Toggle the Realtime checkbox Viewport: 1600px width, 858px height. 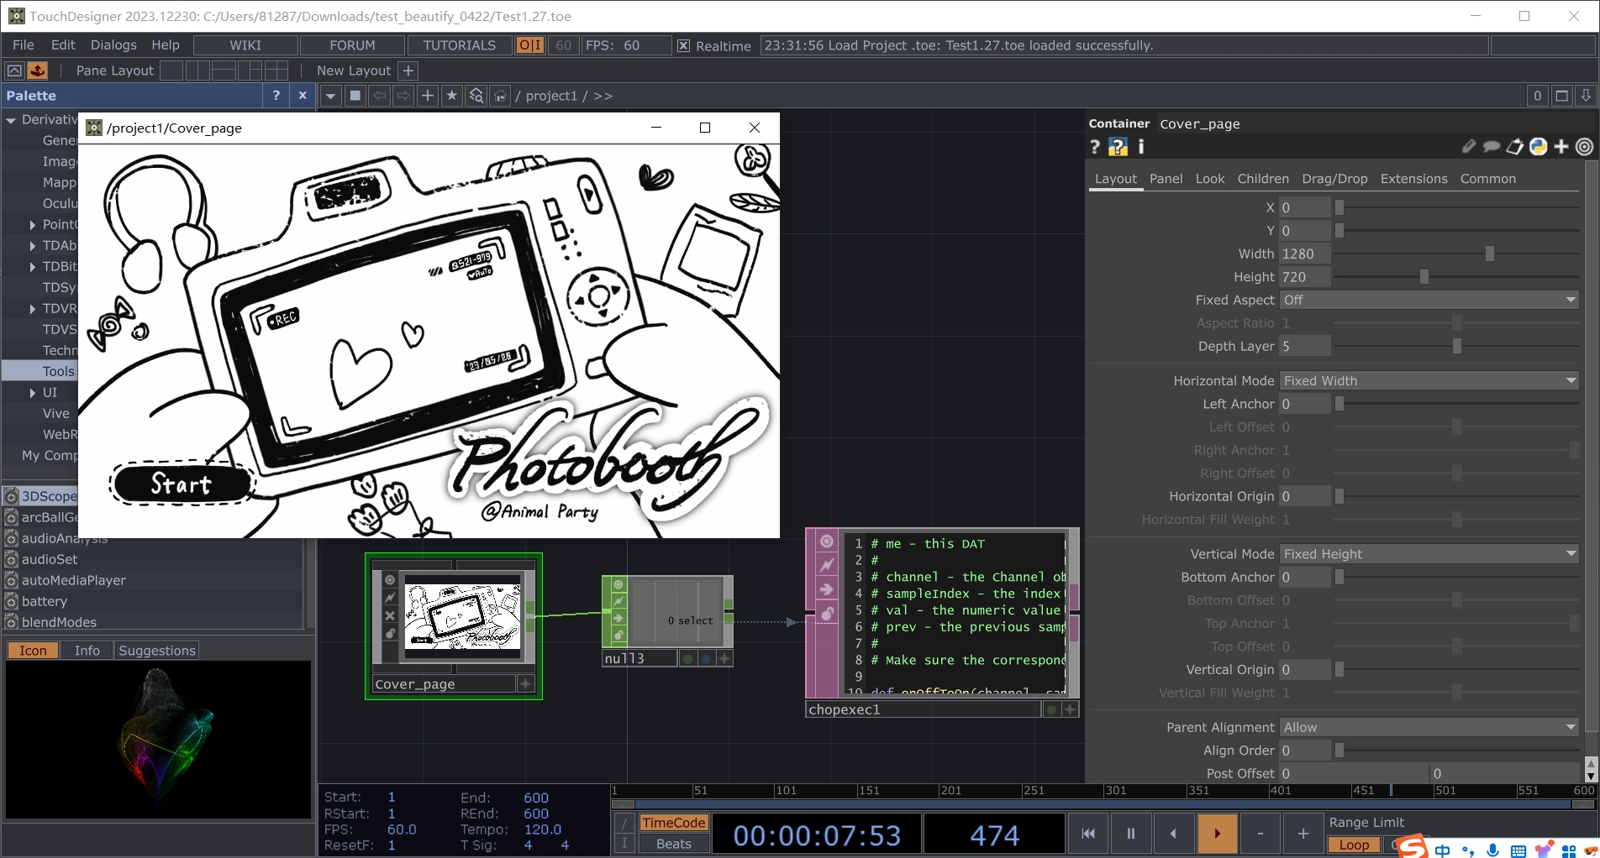683,45
